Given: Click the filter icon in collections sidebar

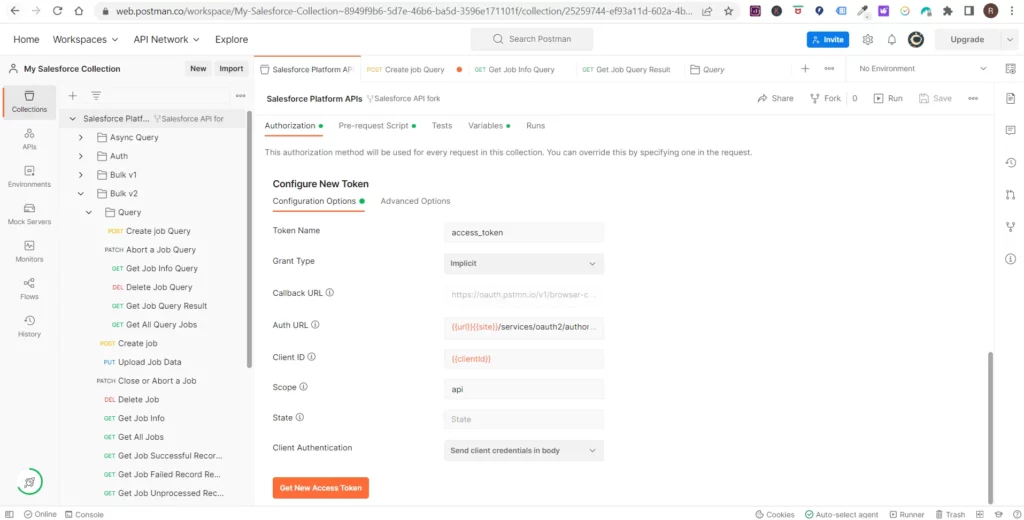Looking at the screenshot, I should tap(96, 95).
